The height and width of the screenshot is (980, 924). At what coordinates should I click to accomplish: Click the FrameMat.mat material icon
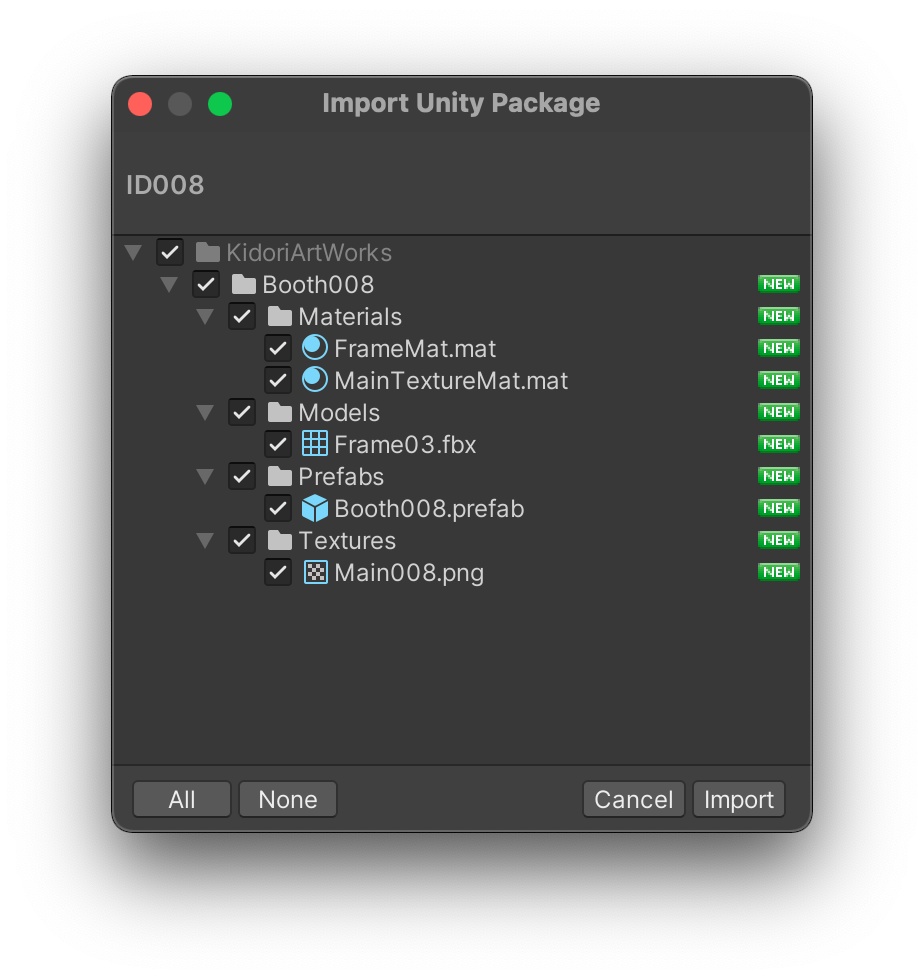315,348
